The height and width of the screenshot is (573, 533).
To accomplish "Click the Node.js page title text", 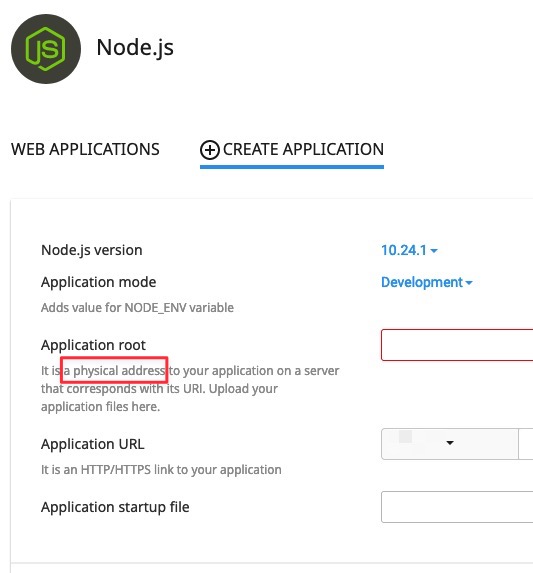I will tap(135, 48).
